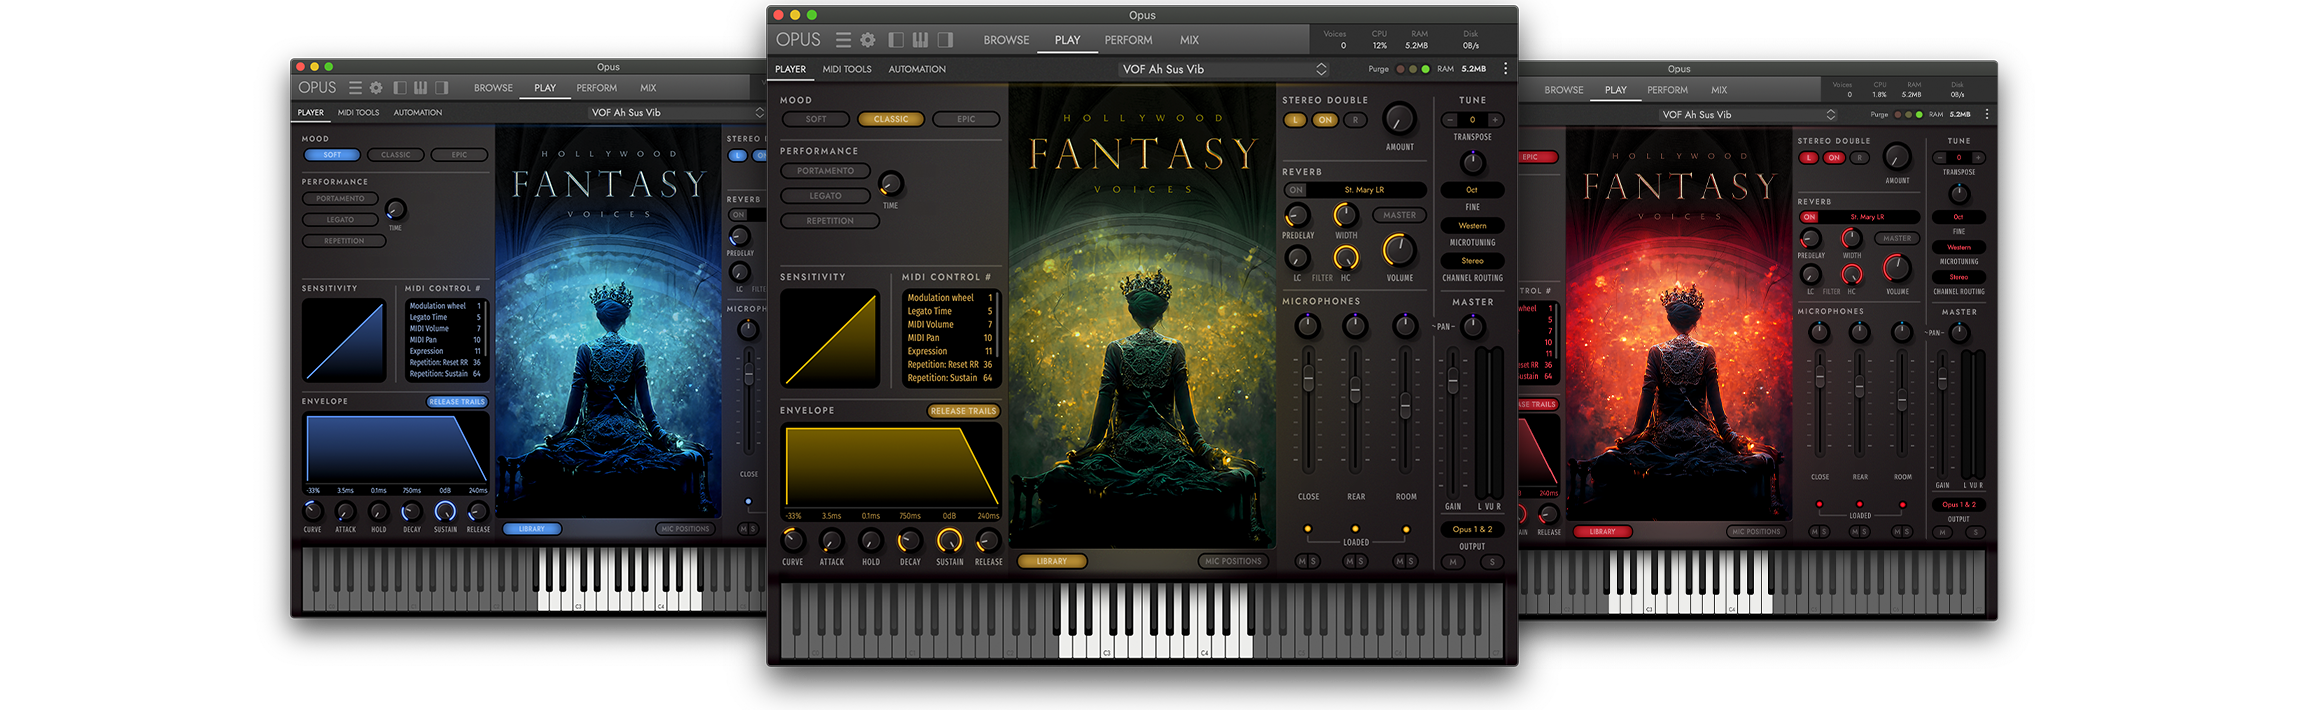
Task: Click reverb MASTER button in center window
Action: [1399, 215]
